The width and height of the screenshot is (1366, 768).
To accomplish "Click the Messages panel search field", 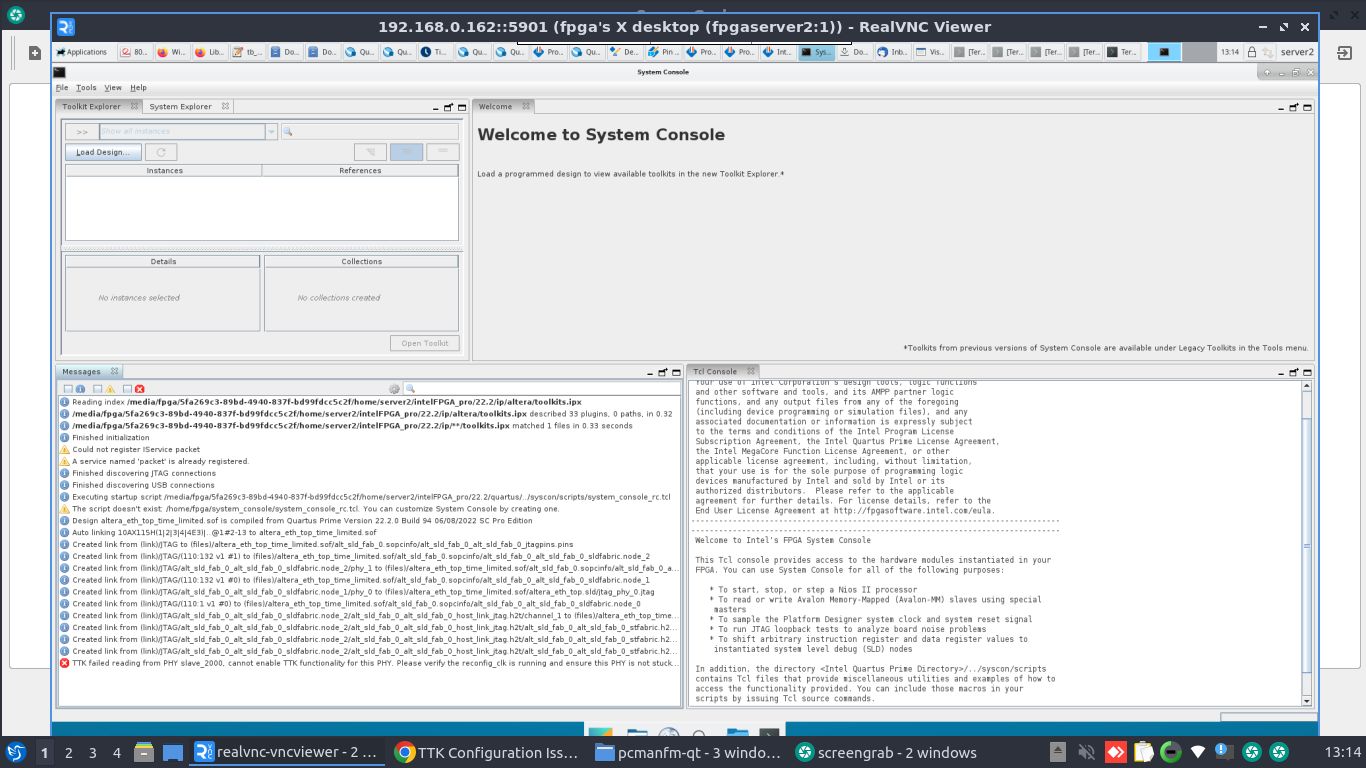I will click(x=541, y=389).
